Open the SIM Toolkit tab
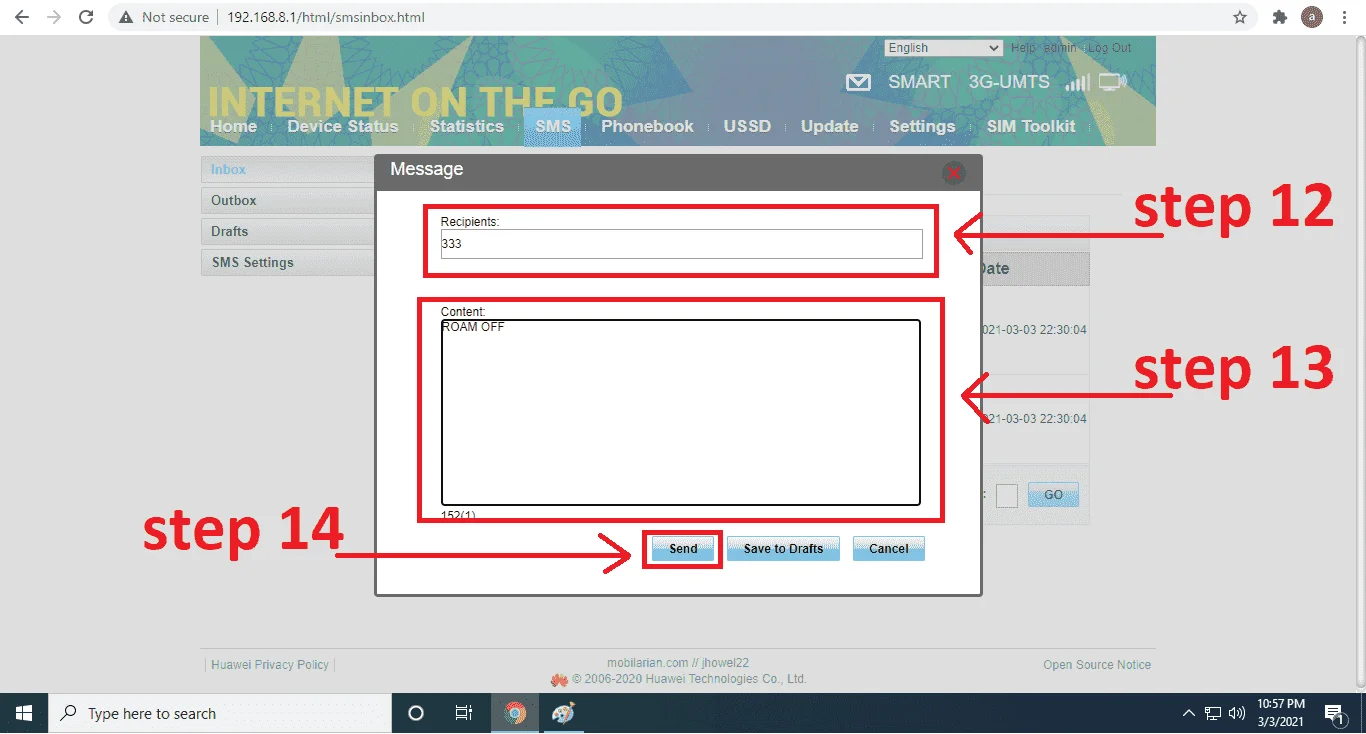 tap(1031, 126)
